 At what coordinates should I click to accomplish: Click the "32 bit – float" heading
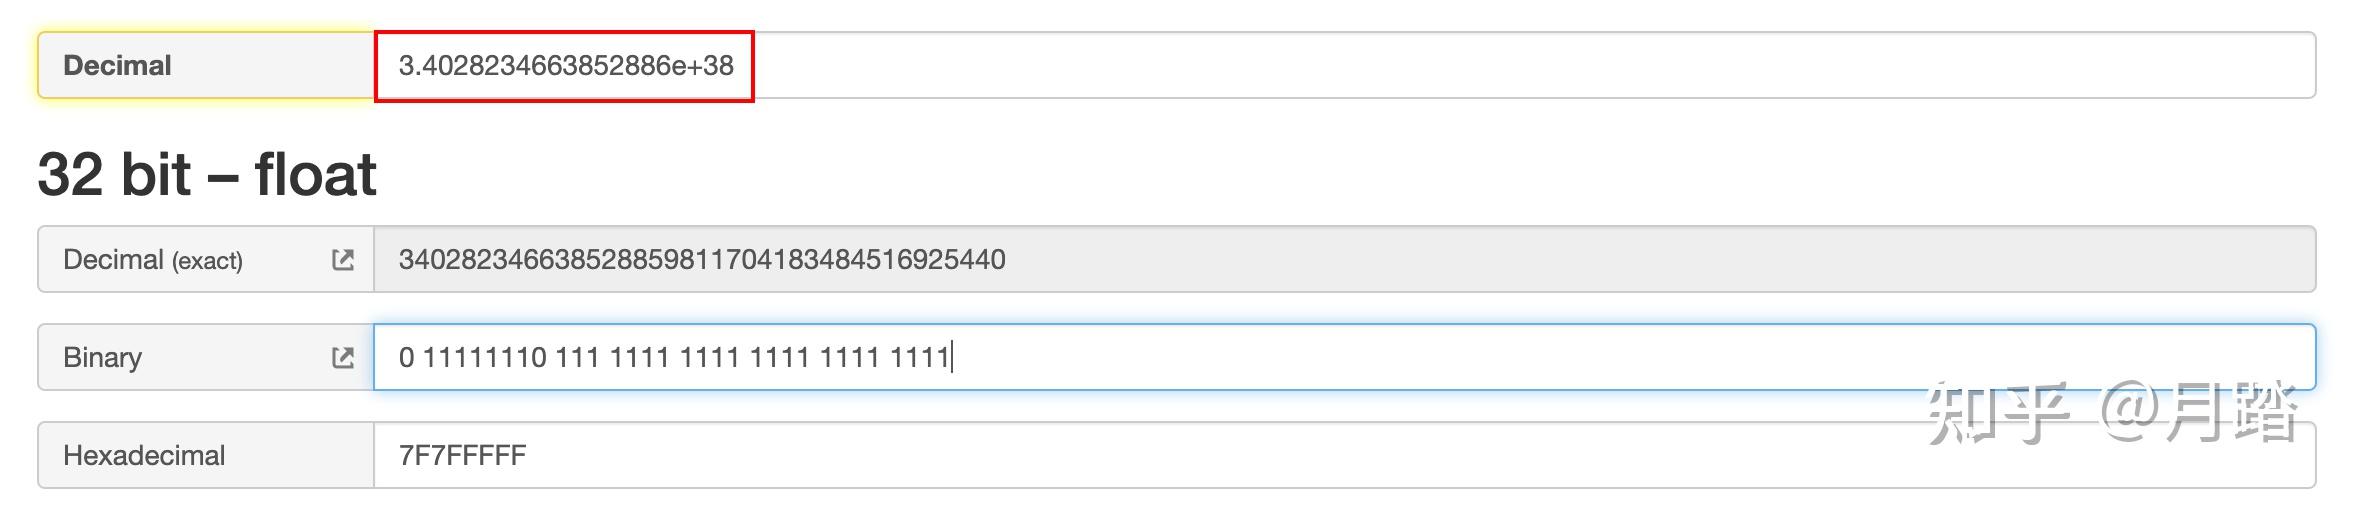pos(207,174)
